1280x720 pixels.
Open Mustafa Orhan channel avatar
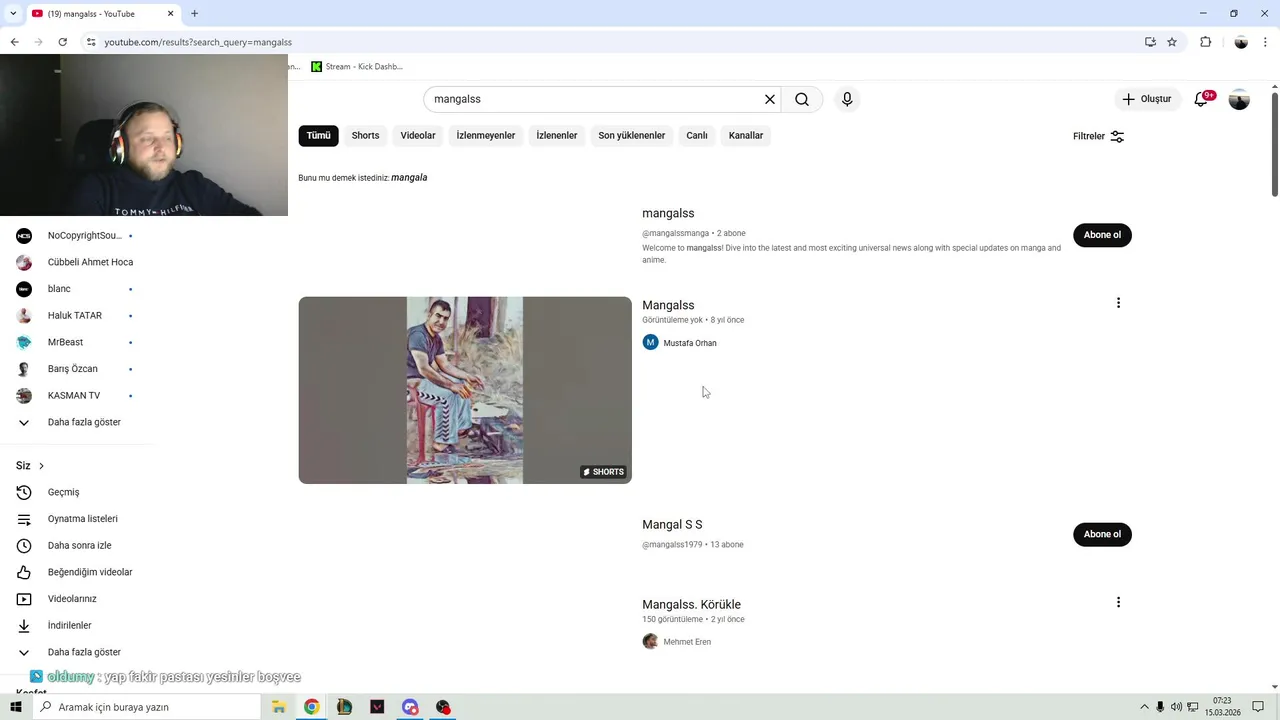(650, 343)
